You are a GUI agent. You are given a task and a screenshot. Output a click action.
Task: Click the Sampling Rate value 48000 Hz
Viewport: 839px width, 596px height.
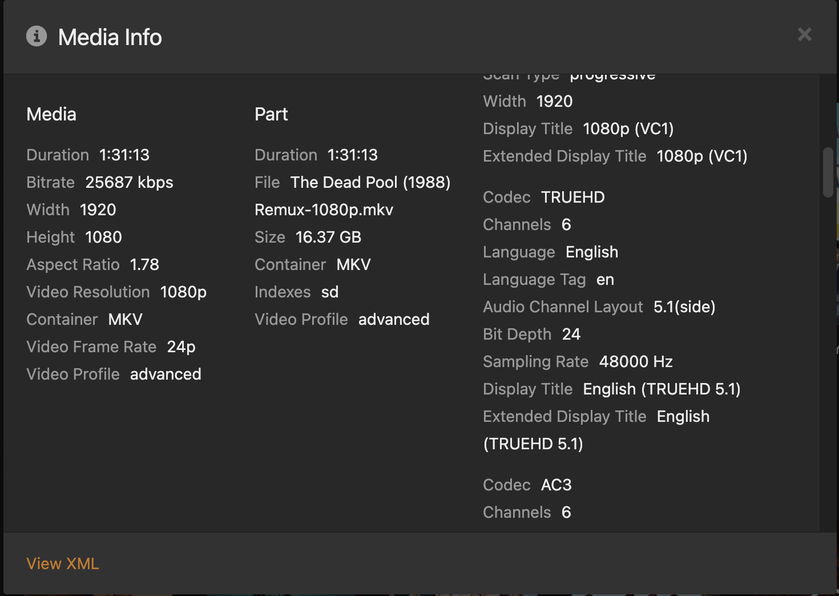[x=641, y=362]
